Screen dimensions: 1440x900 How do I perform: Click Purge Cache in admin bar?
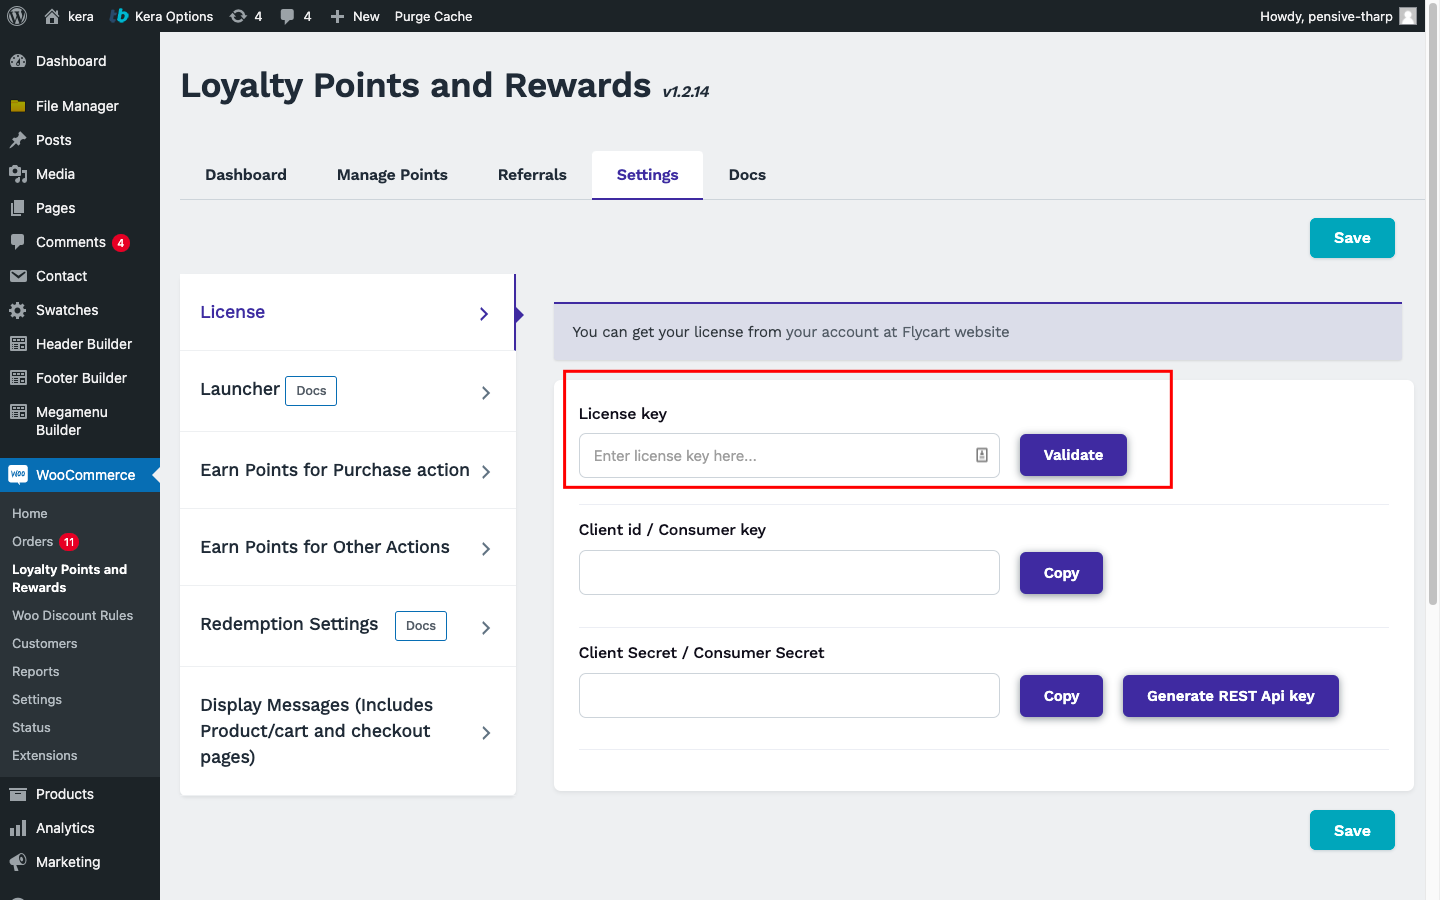click(433, 16)
